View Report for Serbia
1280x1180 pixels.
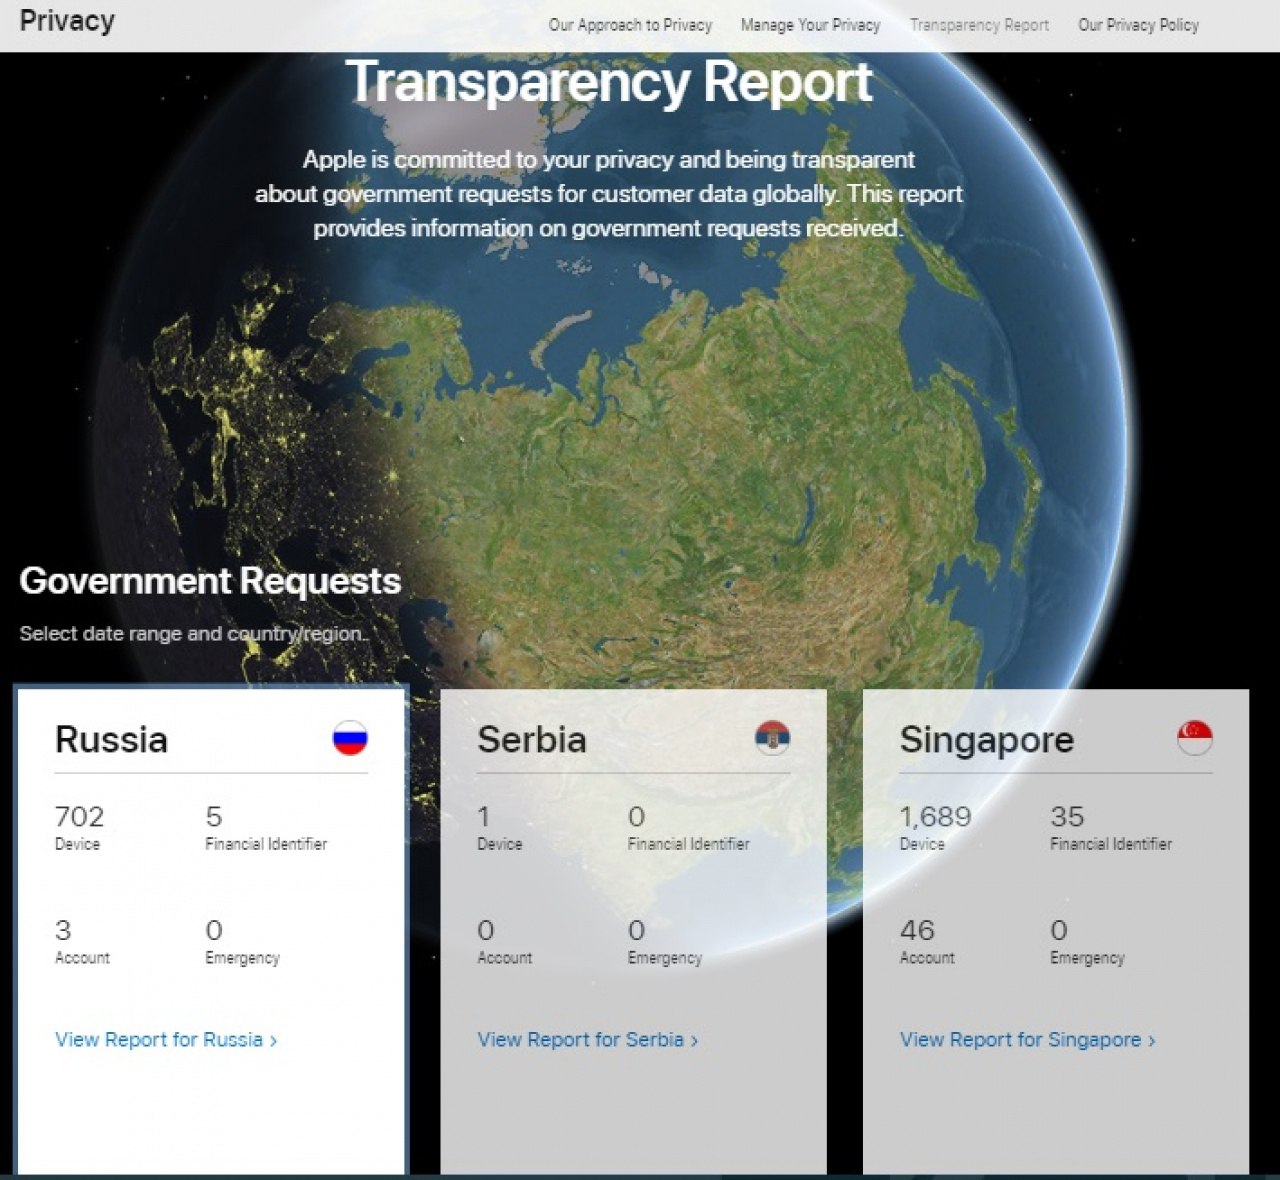[588, 1040]
